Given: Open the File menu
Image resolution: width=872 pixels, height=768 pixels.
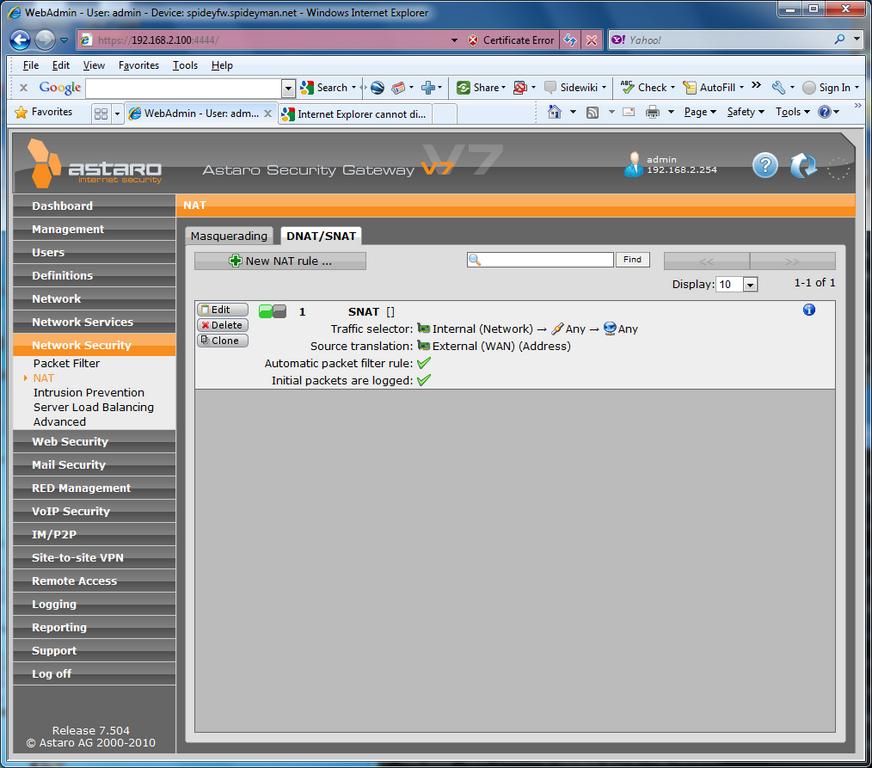Looking at the screenshot, I should click(x=31, y=65).
